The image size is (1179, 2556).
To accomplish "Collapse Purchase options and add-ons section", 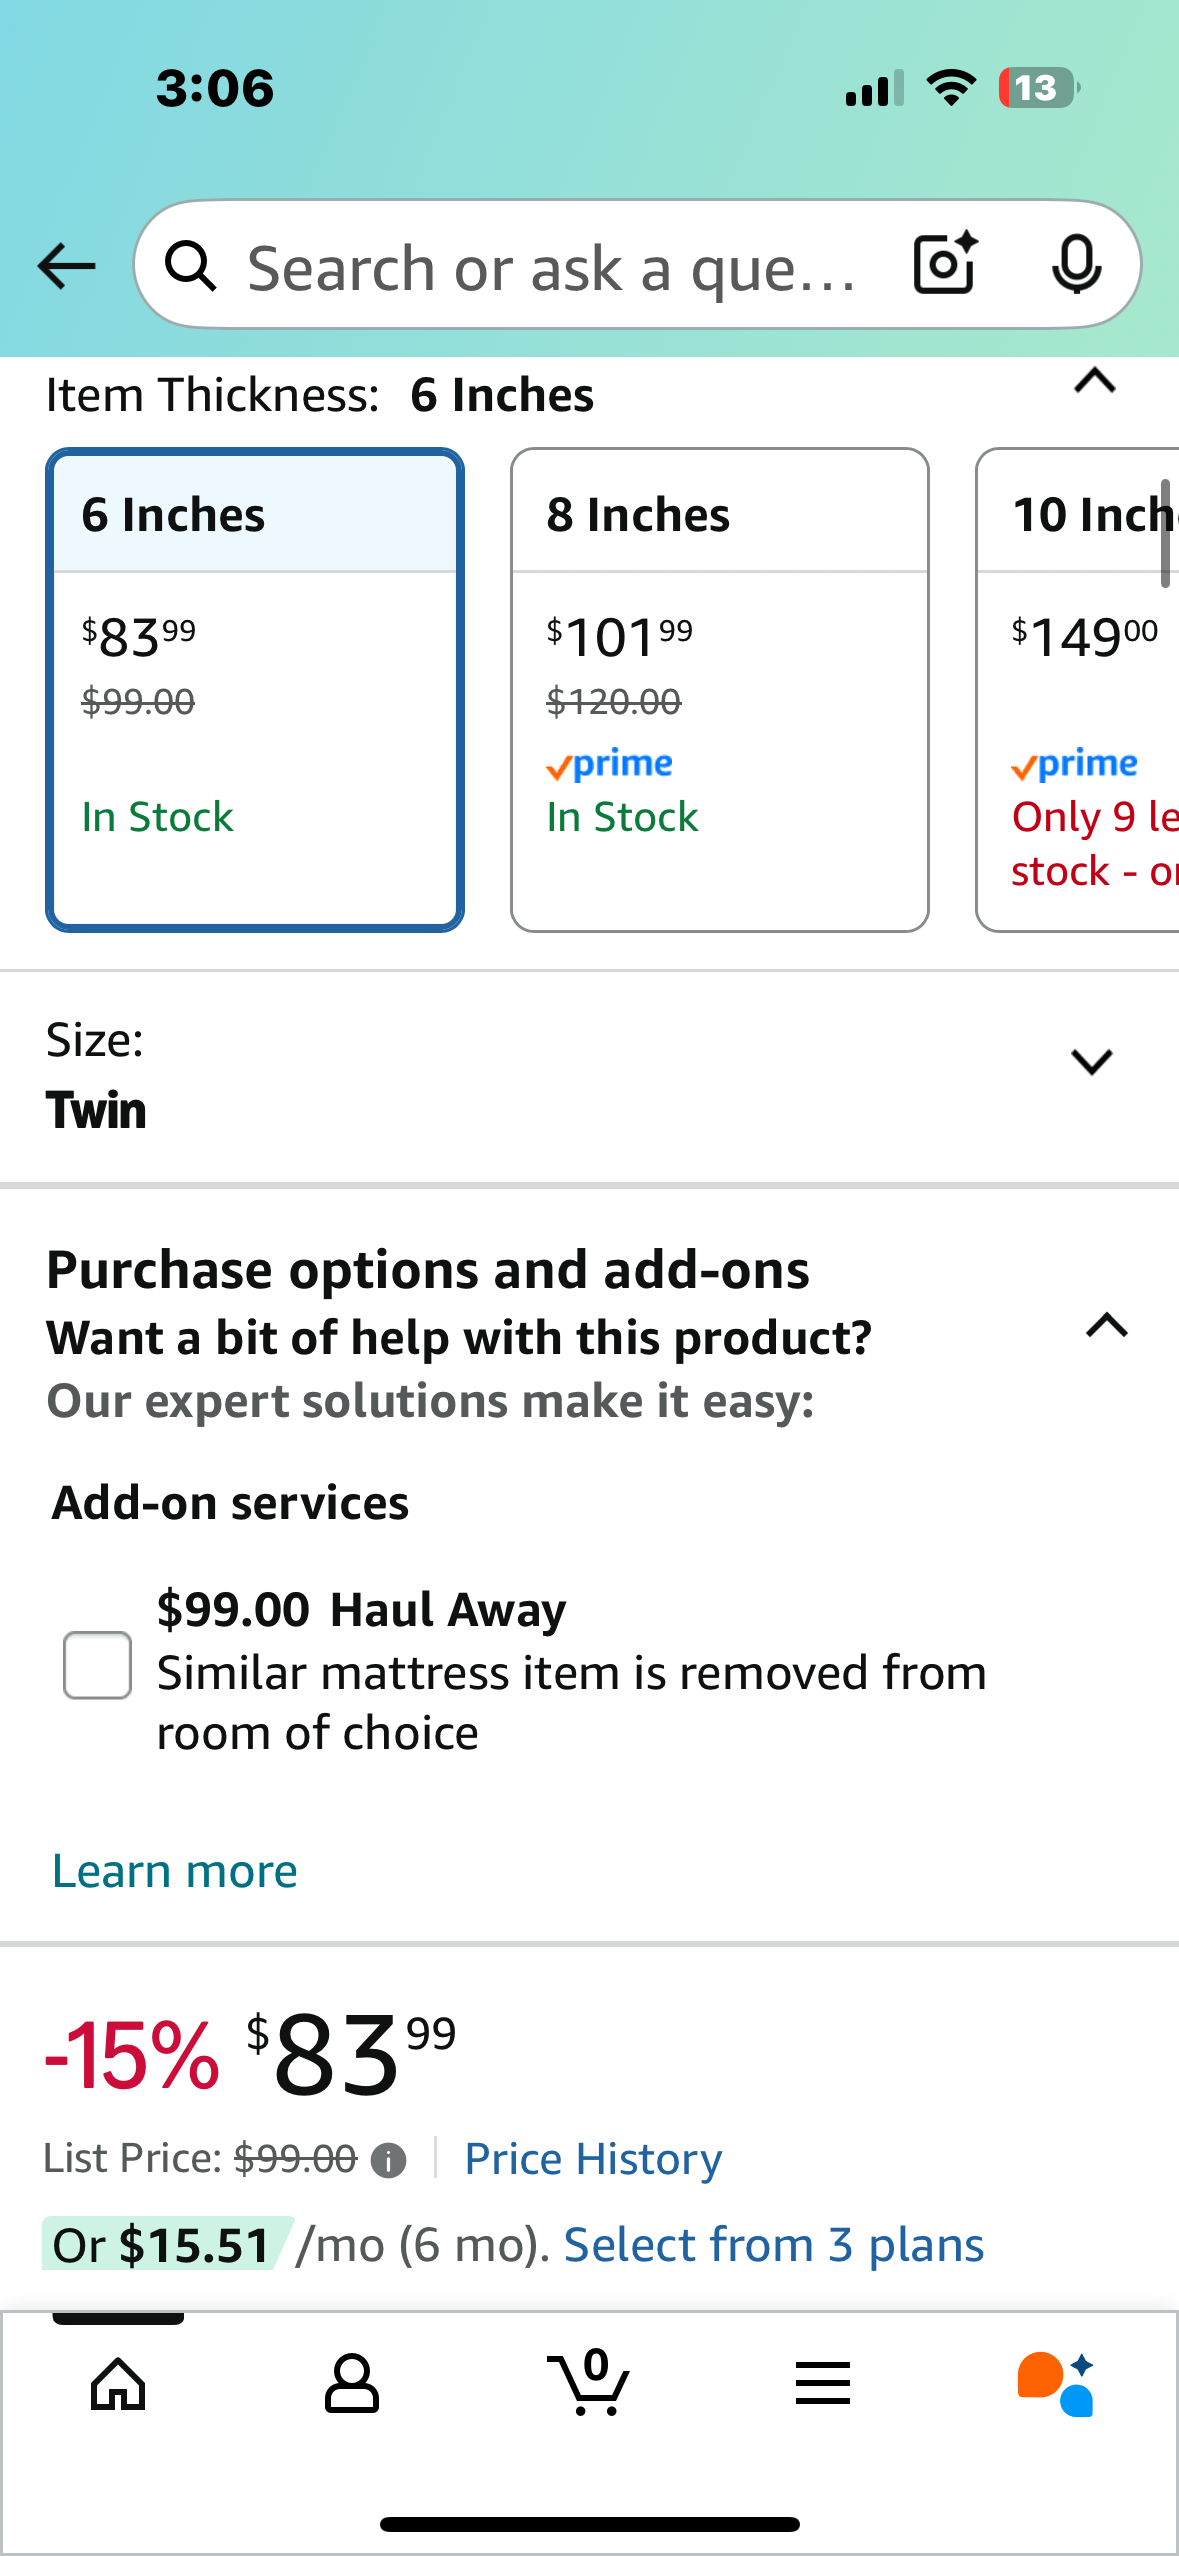I will click(x=1107, y=1326).
